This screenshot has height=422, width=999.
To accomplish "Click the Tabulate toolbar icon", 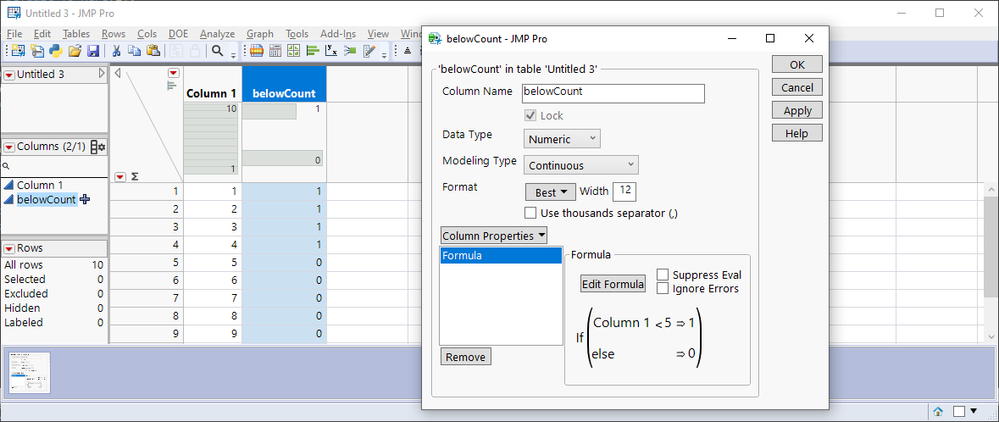I will tap(276, 51).
